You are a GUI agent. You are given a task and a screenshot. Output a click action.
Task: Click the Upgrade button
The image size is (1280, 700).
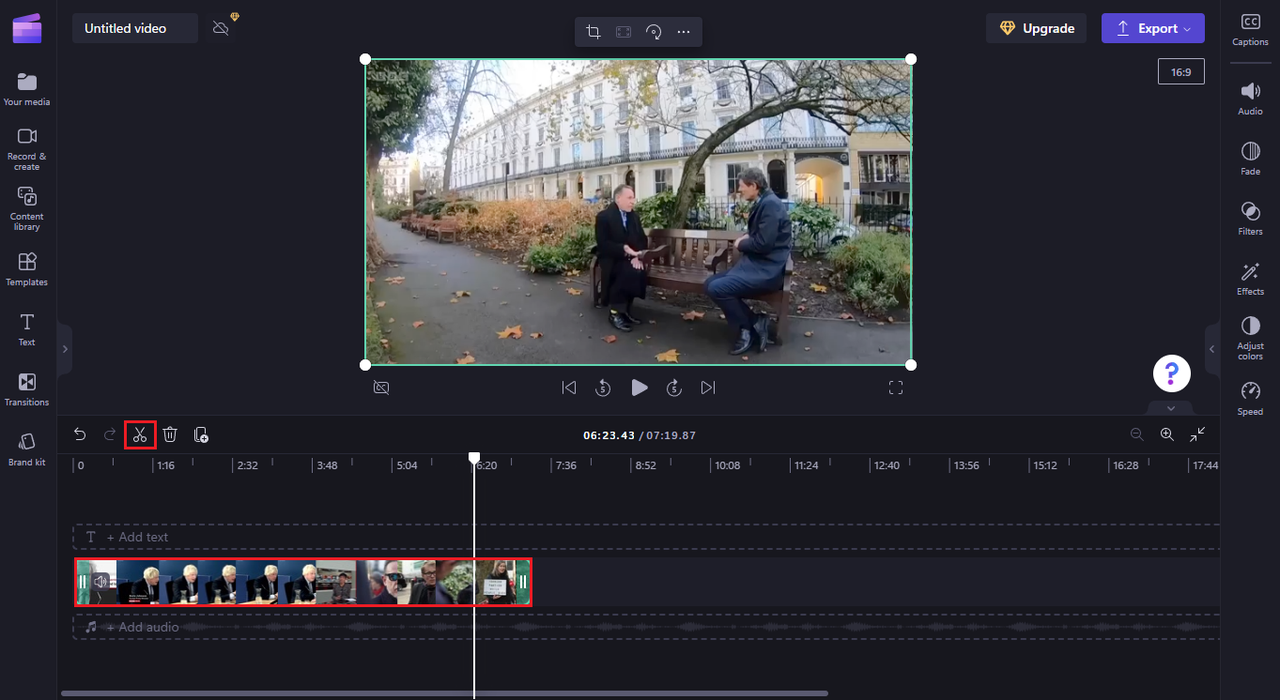pyautogui.click(x=1036, y=28)
